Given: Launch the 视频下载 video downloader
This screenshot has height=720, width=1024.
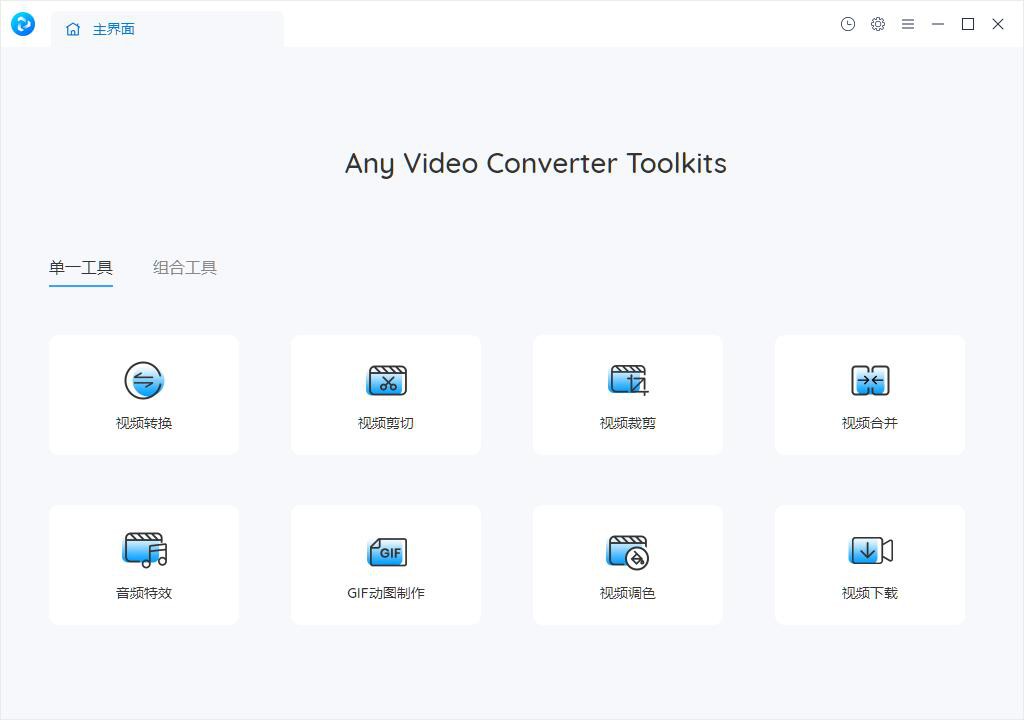Looking at the screenshot, I should point(869,564).
